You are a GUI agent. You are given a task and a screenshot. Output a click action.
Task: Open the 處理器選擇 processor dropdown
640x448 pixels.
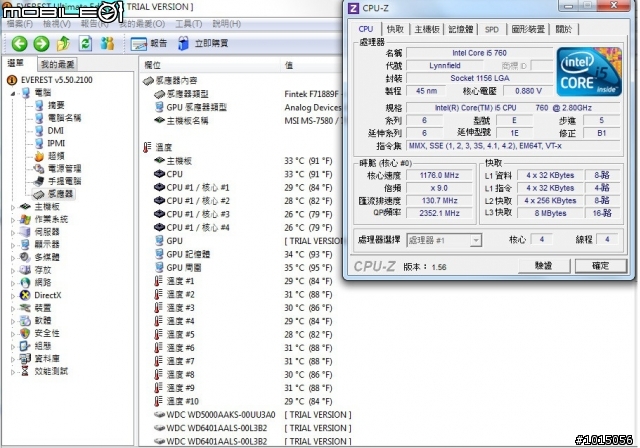444,240
